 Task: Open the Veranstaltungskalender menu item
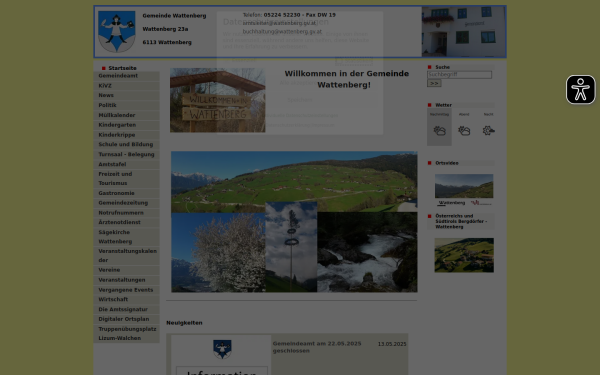pos(126,256)
